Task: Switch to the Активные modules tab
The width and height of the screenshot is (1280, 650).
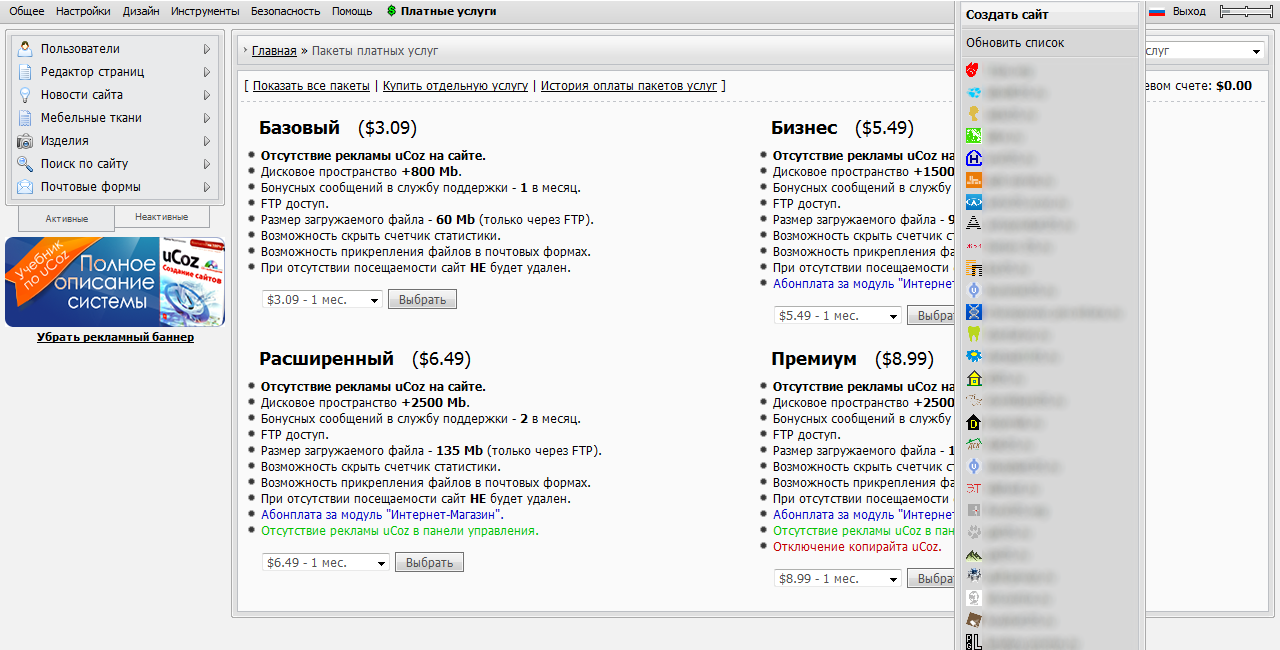Action: click(x=67, y=218)
